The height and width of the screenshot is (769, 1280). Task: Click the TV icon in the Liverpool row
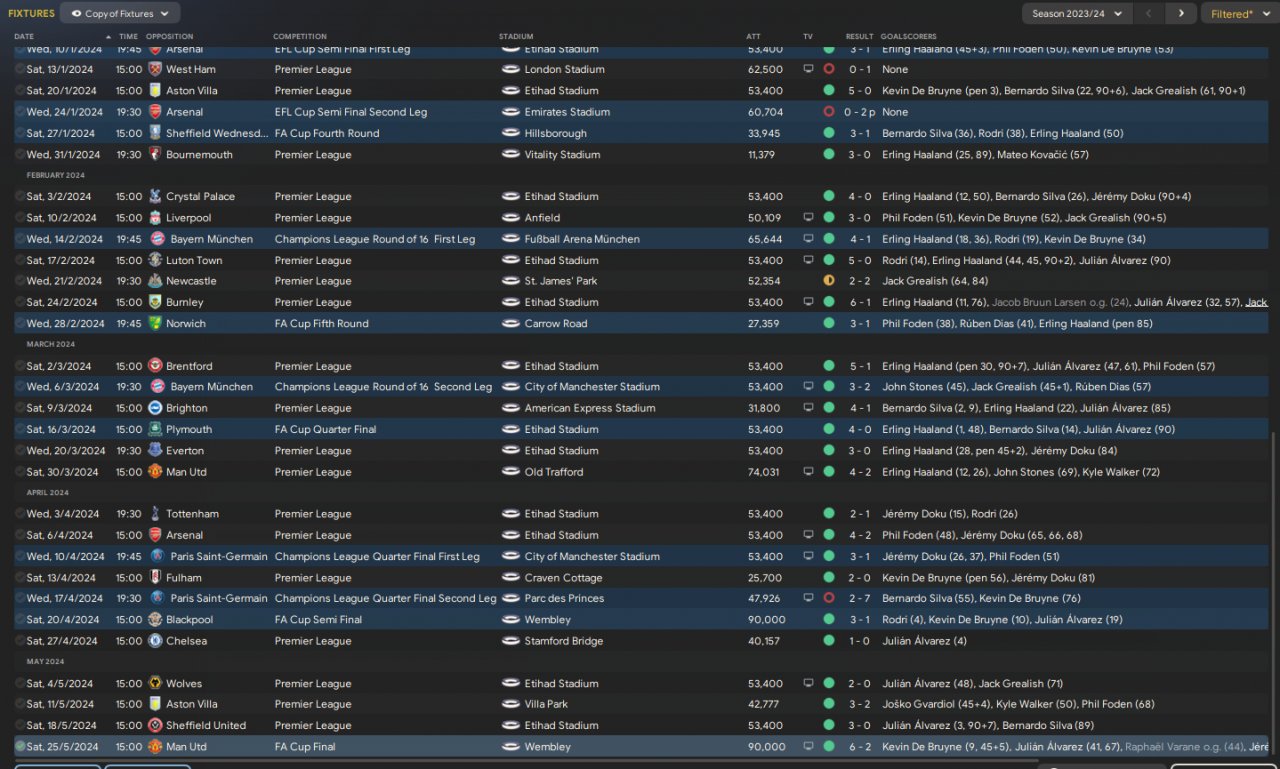(808, 218)
